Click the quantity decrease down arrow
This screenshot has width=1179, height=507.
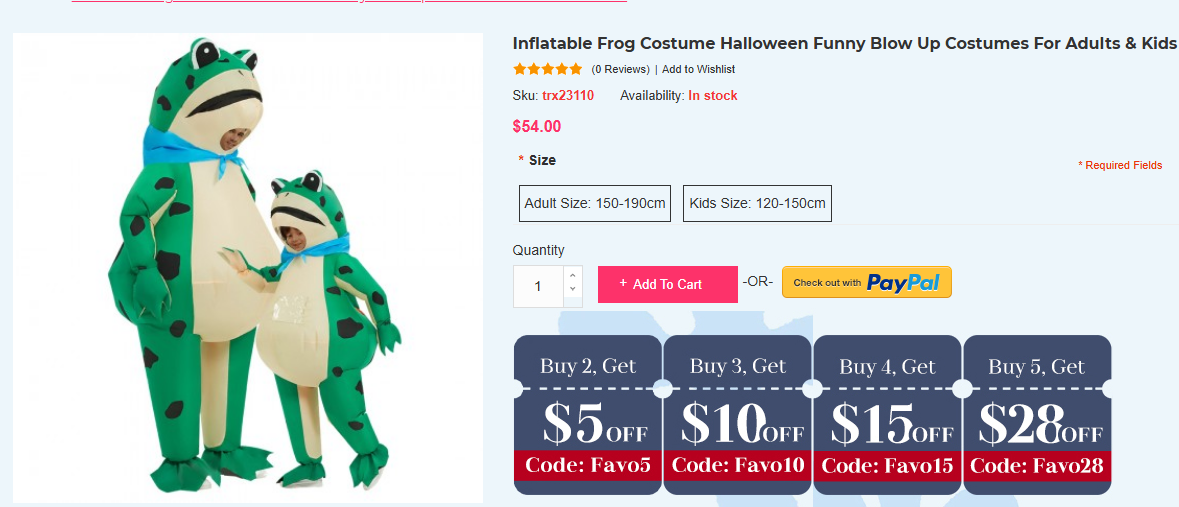tap(572, 290)
